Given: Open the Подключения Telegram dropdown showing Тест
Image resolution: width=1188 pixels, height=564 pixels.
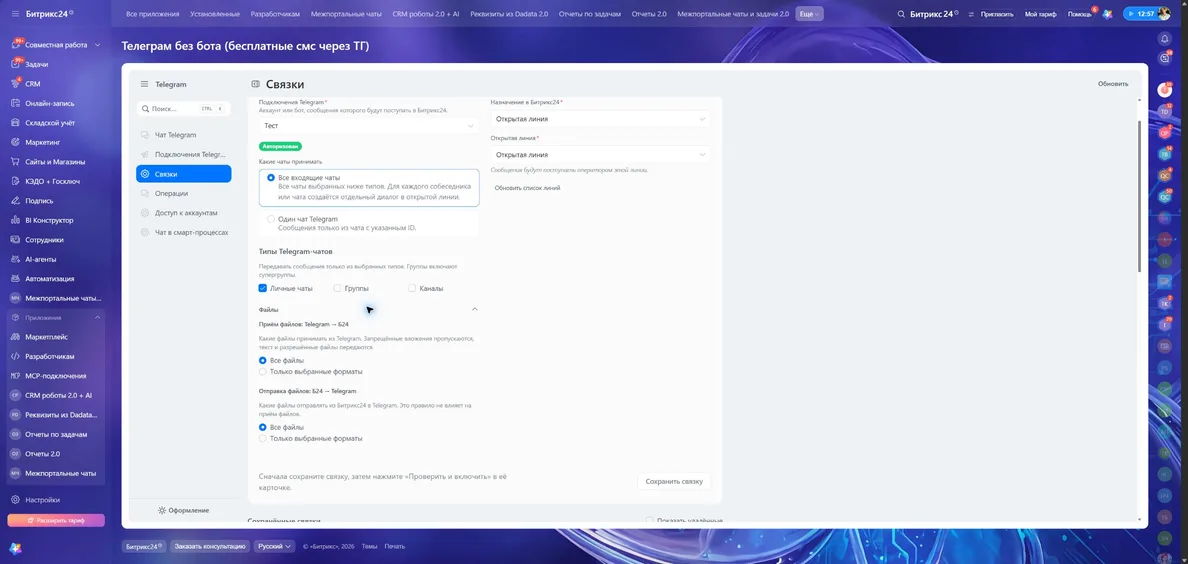Looking at the screenshot, I should 369,126.
